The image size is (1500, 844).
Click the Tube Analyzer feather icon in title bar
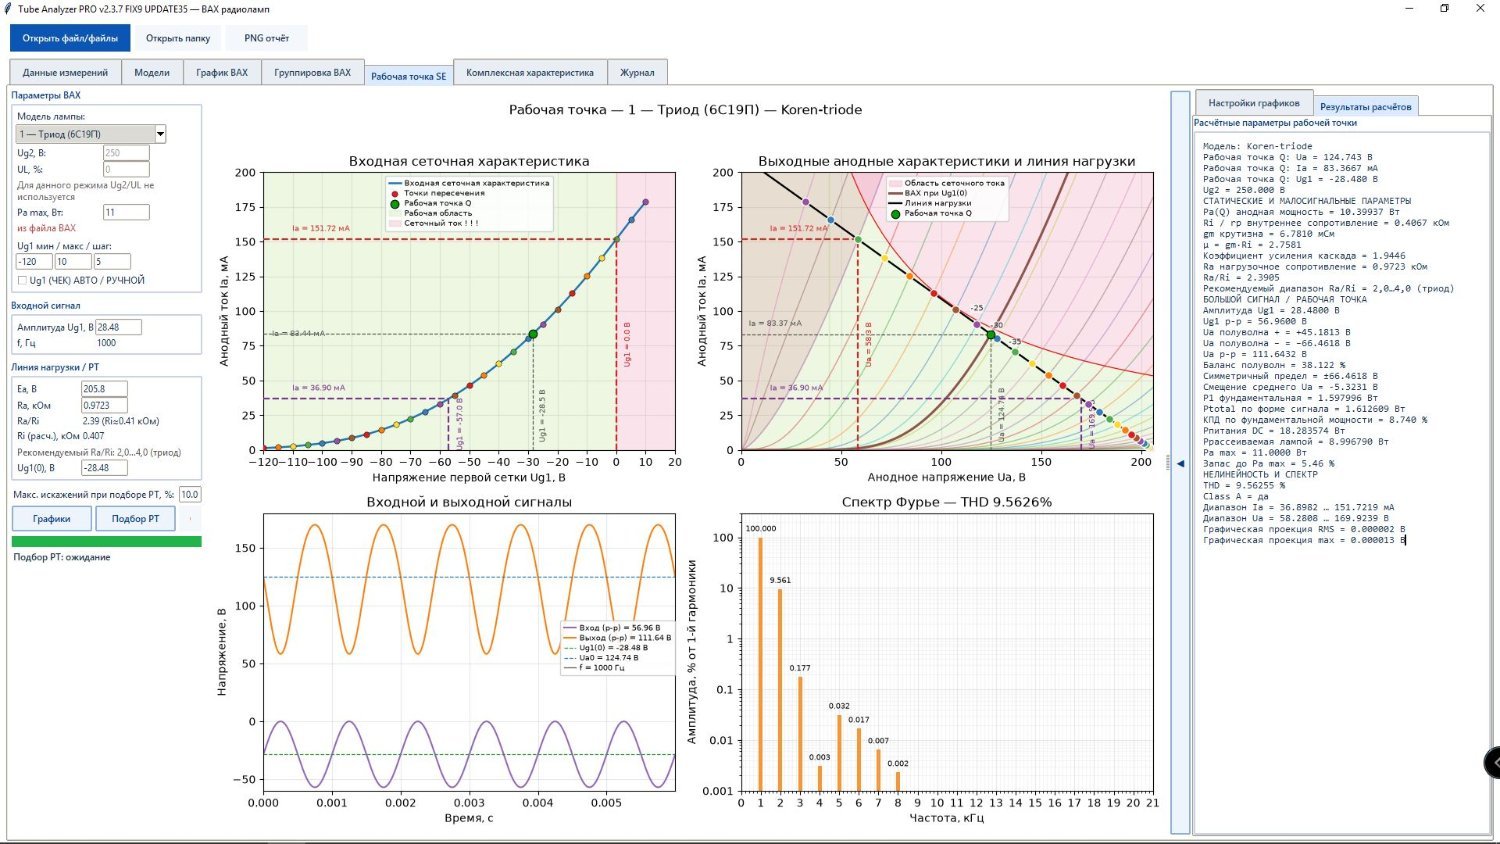(9, 8)
